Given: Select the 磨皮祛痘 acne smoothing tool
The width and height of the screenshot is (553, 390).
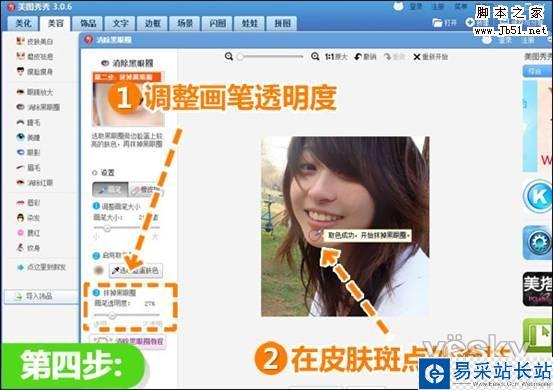Looking at the screenshot, I should pos(35,56).
